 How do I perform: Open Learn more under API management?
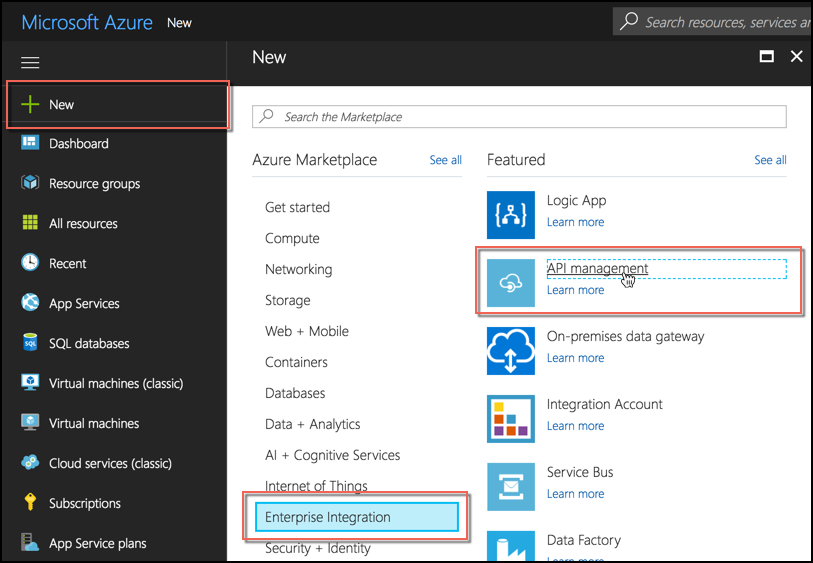tap(576, 290)
